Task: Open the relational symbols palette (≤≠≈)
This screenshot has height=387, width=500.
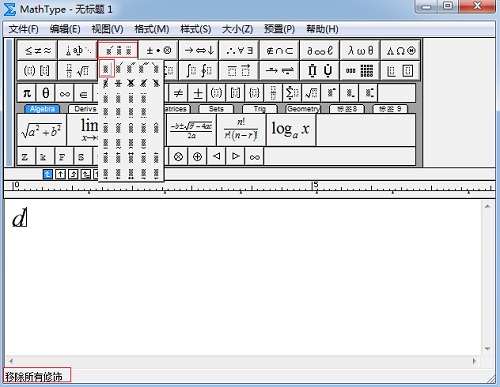Action: point(37,51)
